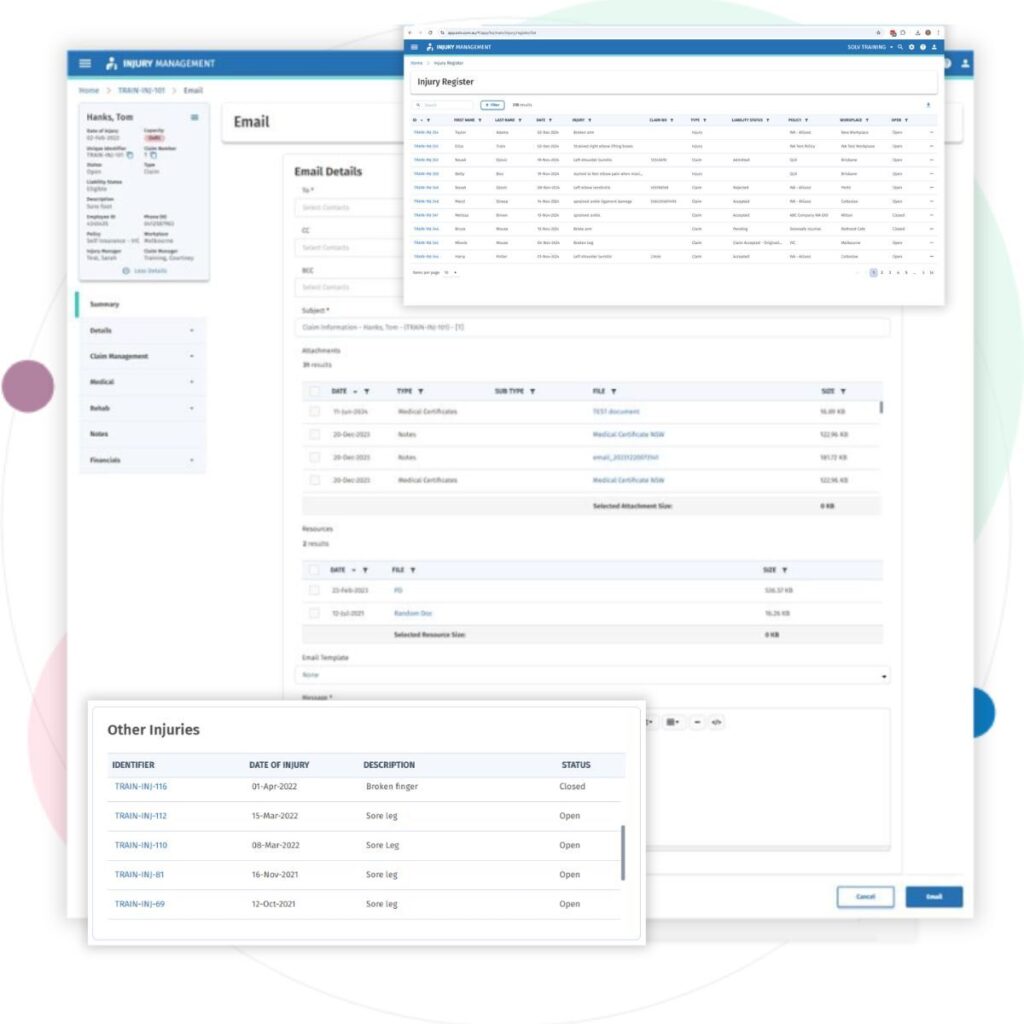
Task: Click the filter icon on the DATE column
Action: [368, 390]
